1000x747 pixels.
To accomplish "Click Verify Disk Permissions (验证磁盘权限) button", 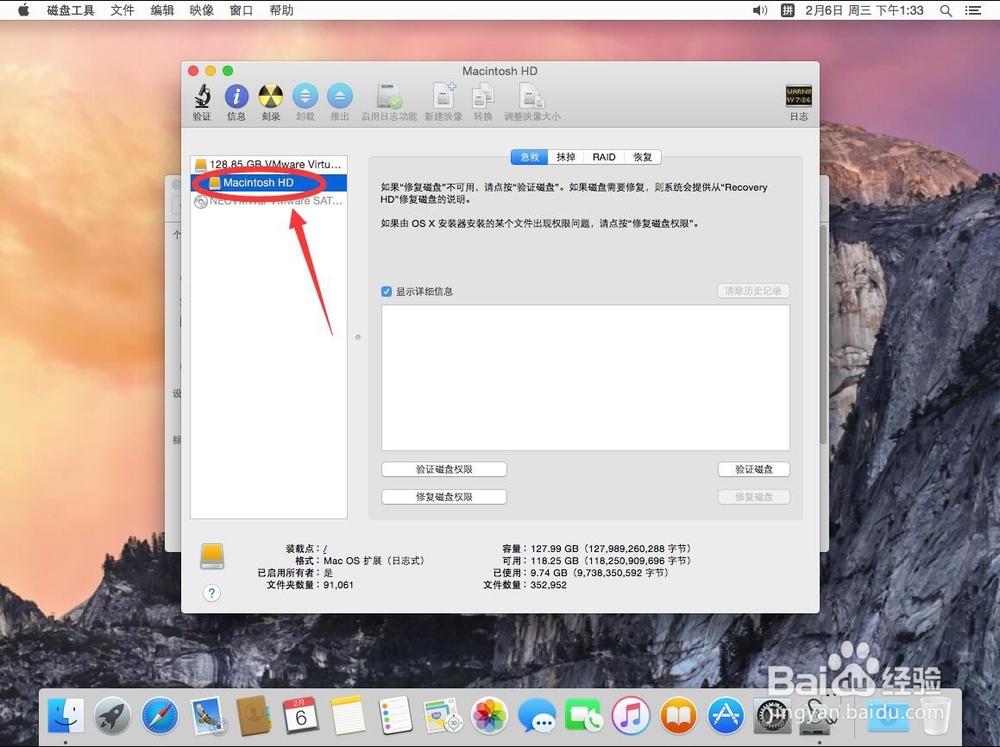I will (444, 470).
